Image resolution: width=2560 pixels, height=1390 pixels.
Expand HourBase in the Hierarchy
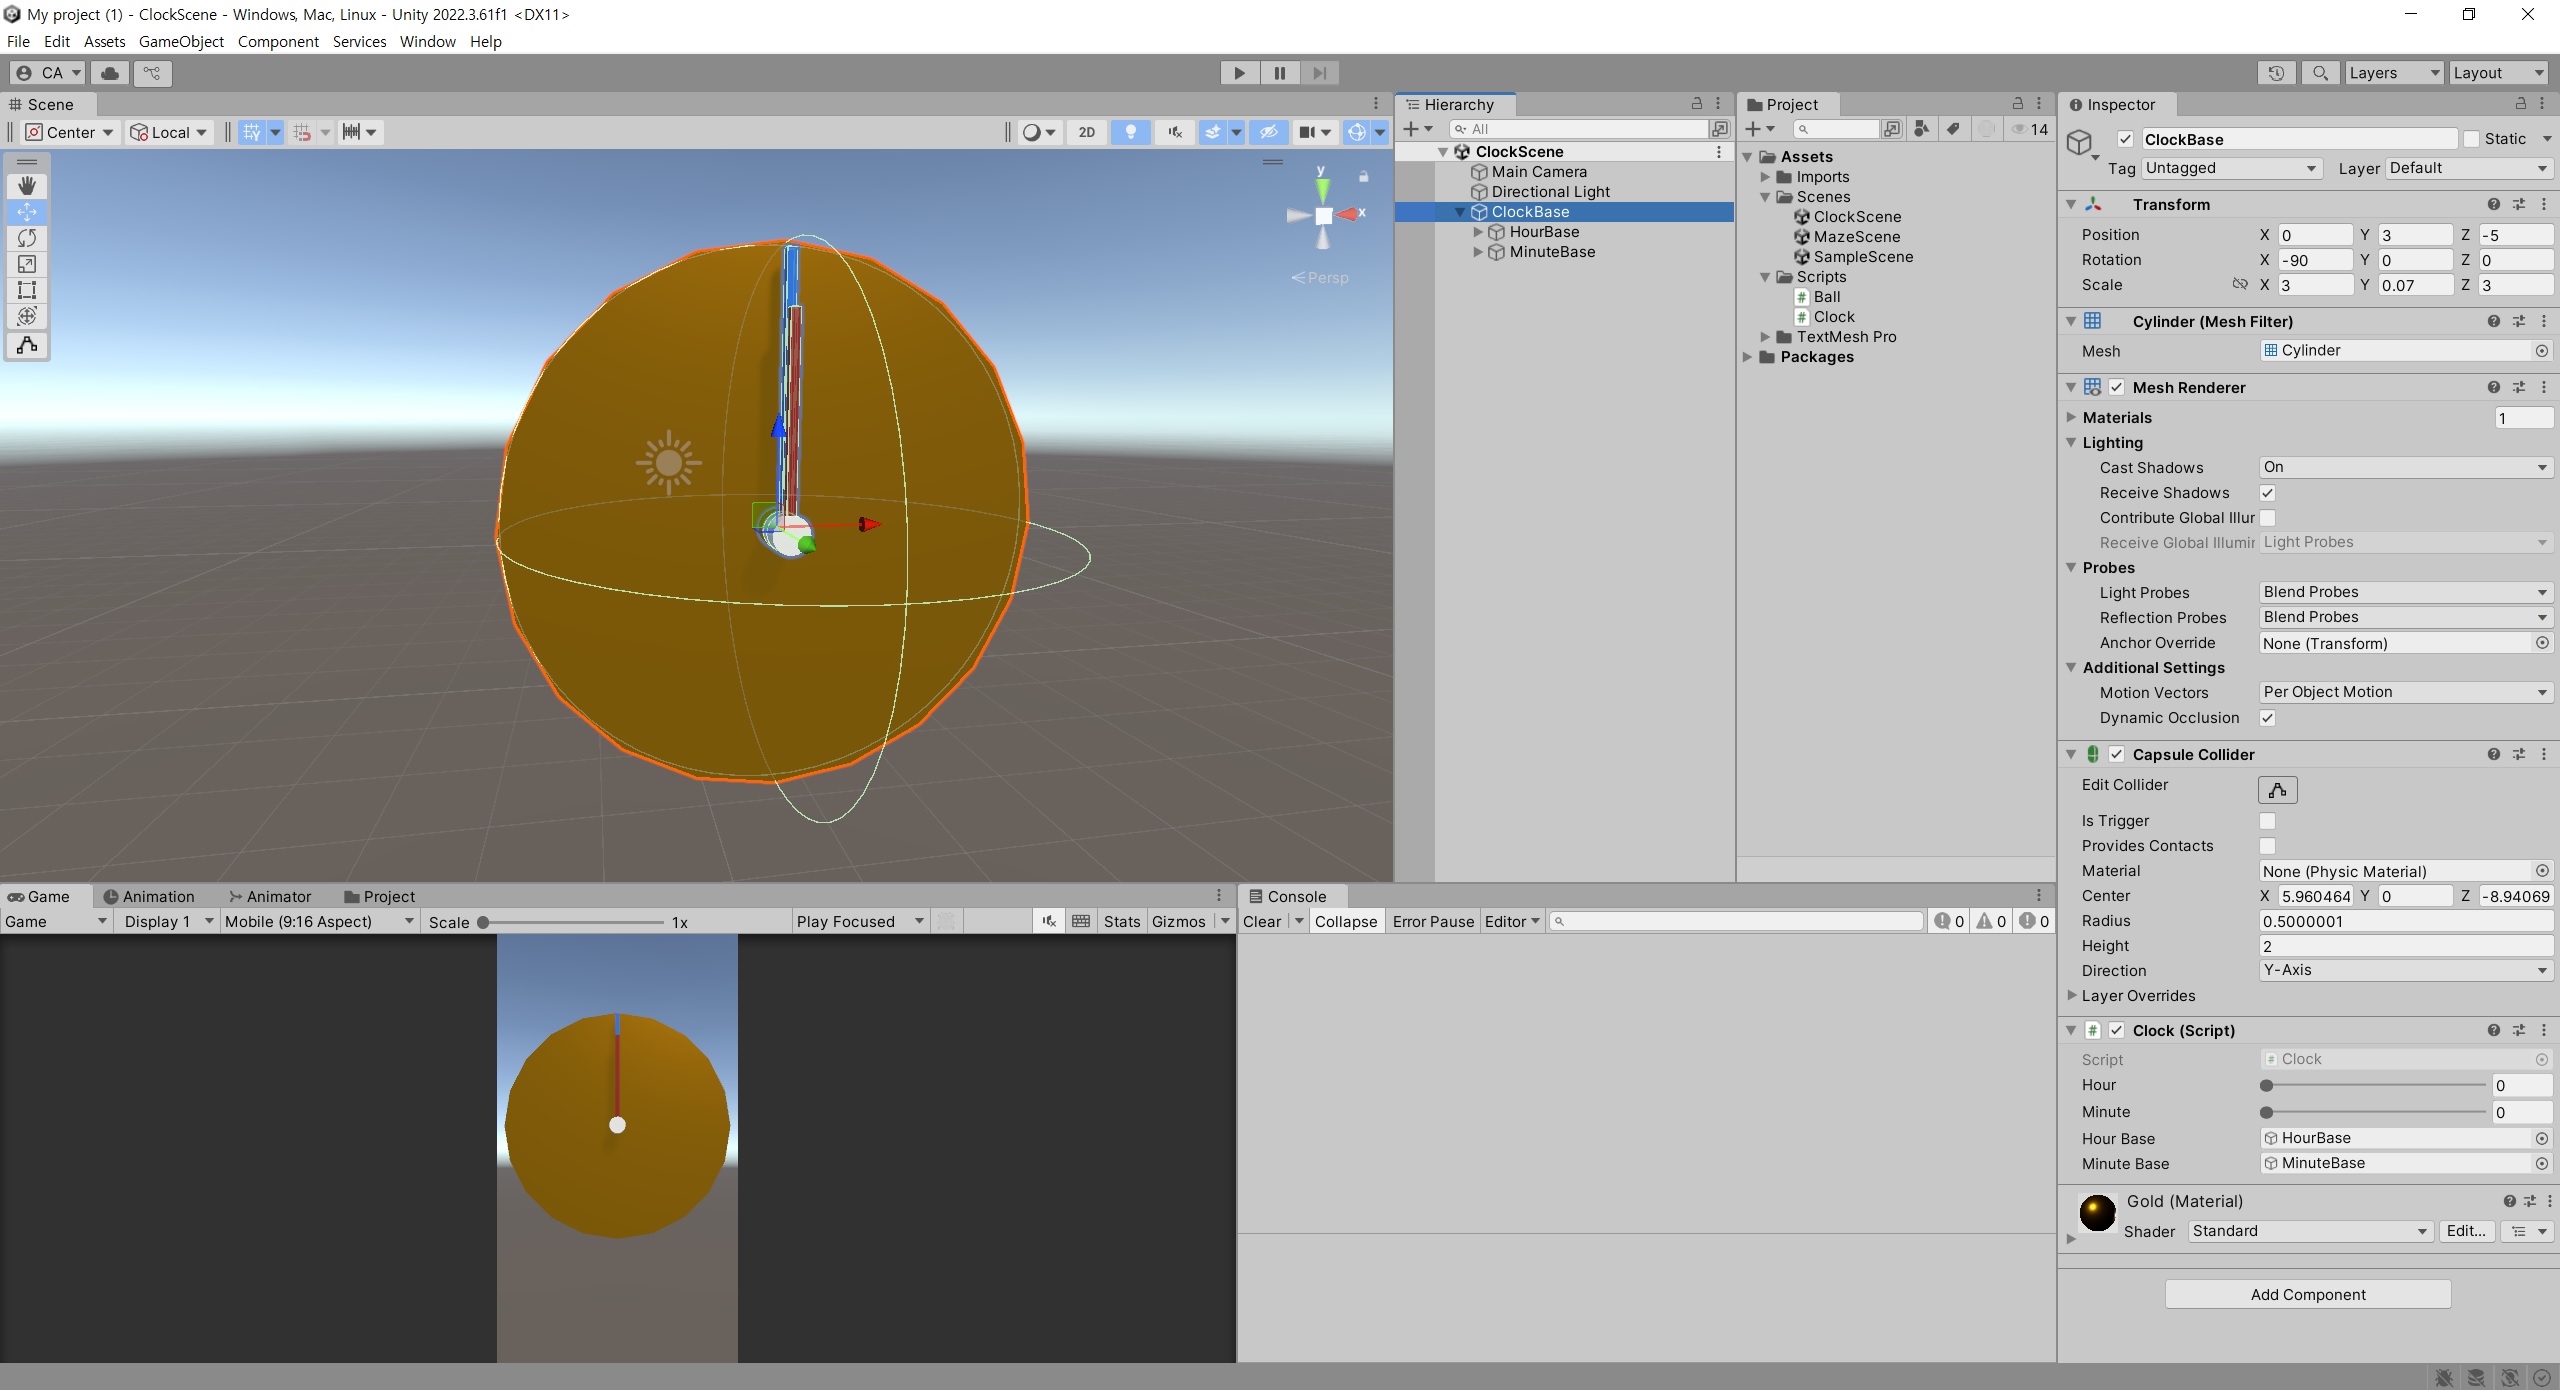1478,232
